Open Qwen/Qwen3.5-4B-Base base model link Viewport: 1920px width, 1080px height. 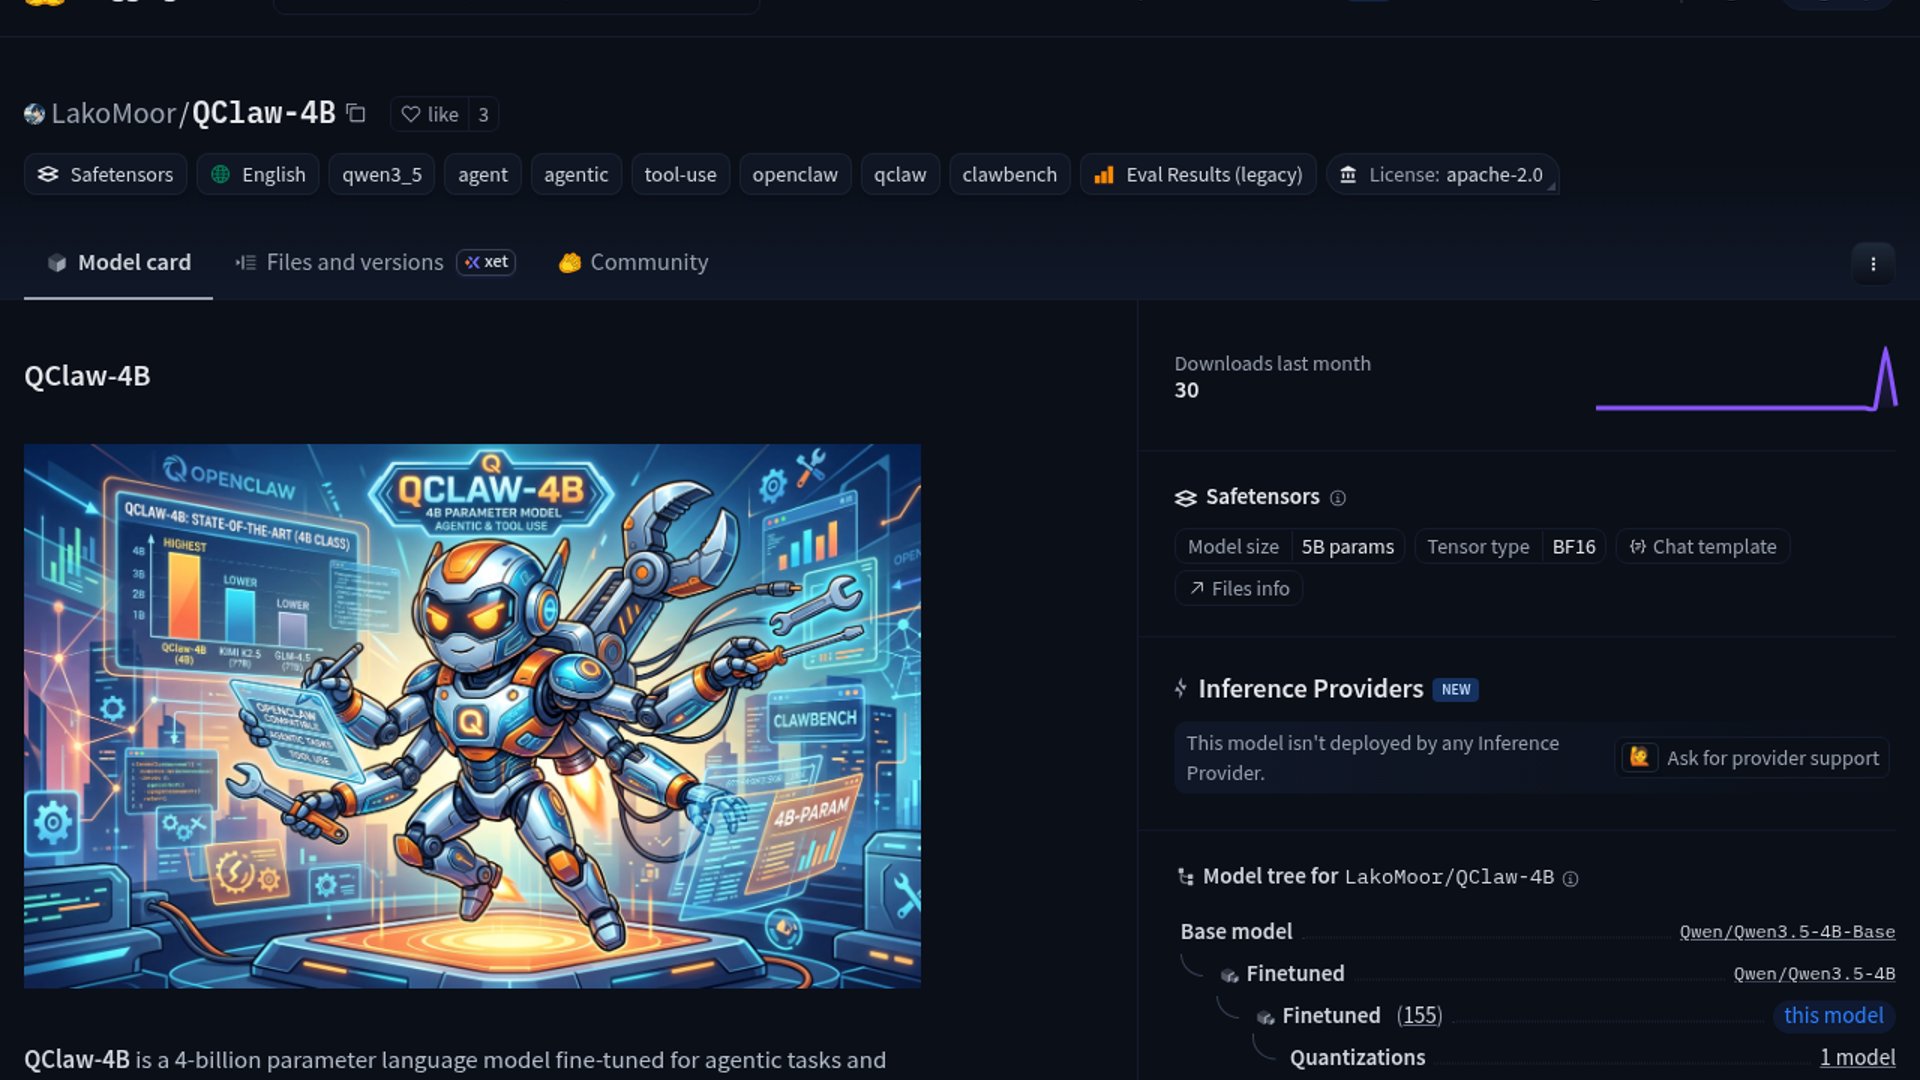1787,932
